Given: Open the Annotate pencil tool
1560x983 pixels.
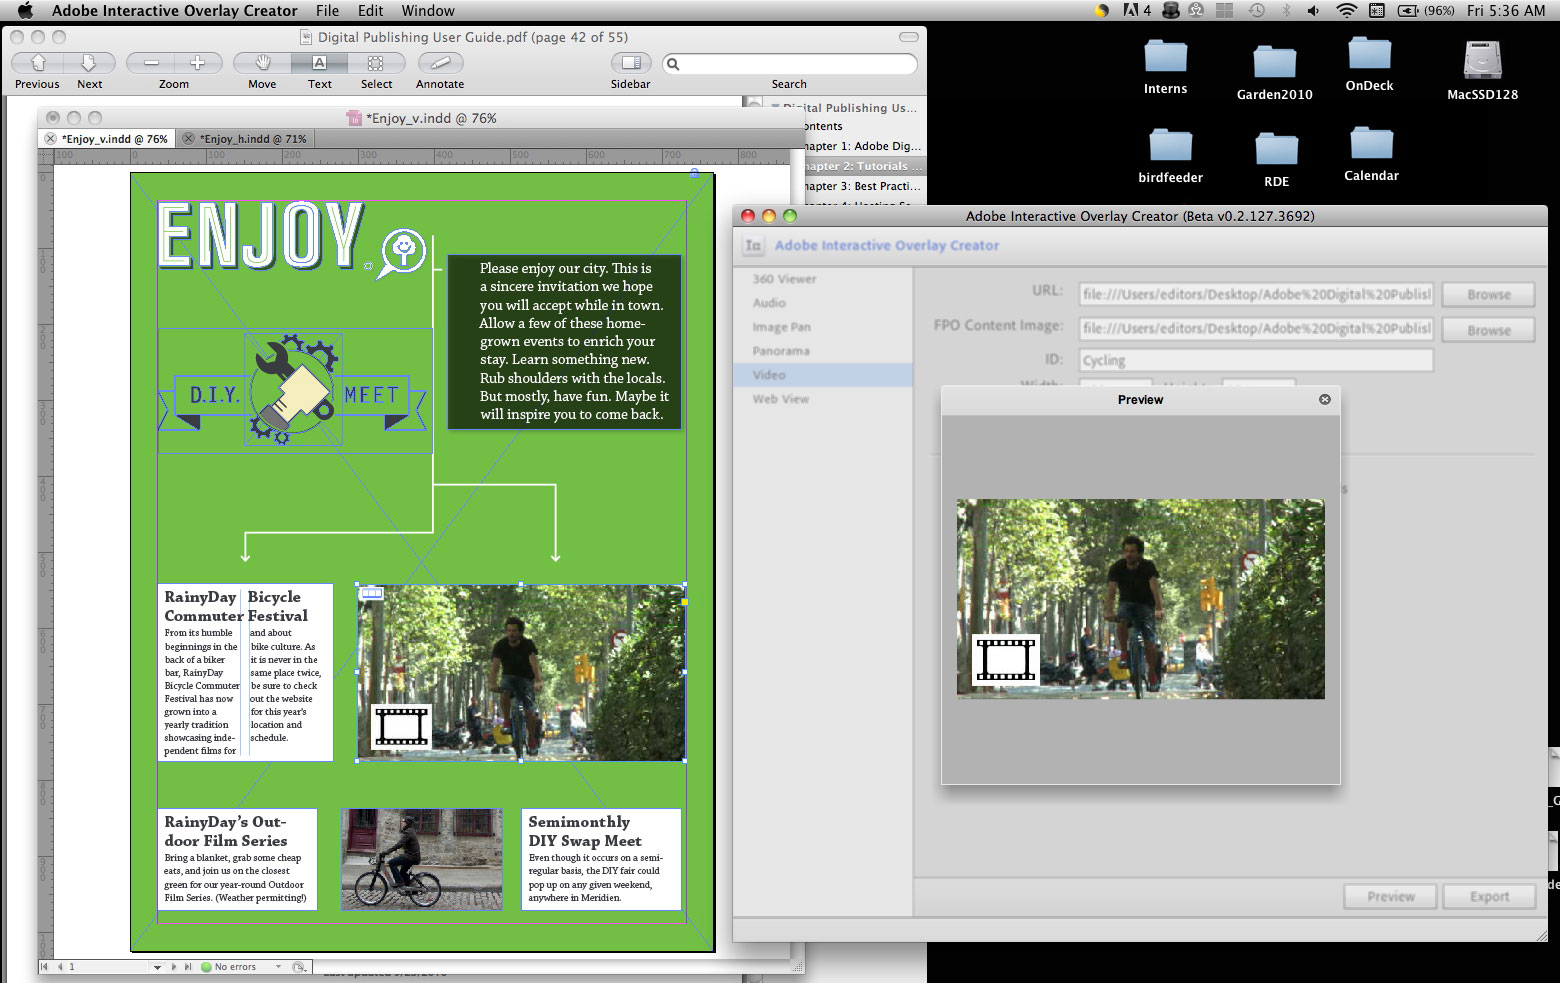Looking at the screenshot, I should point(440,63).
